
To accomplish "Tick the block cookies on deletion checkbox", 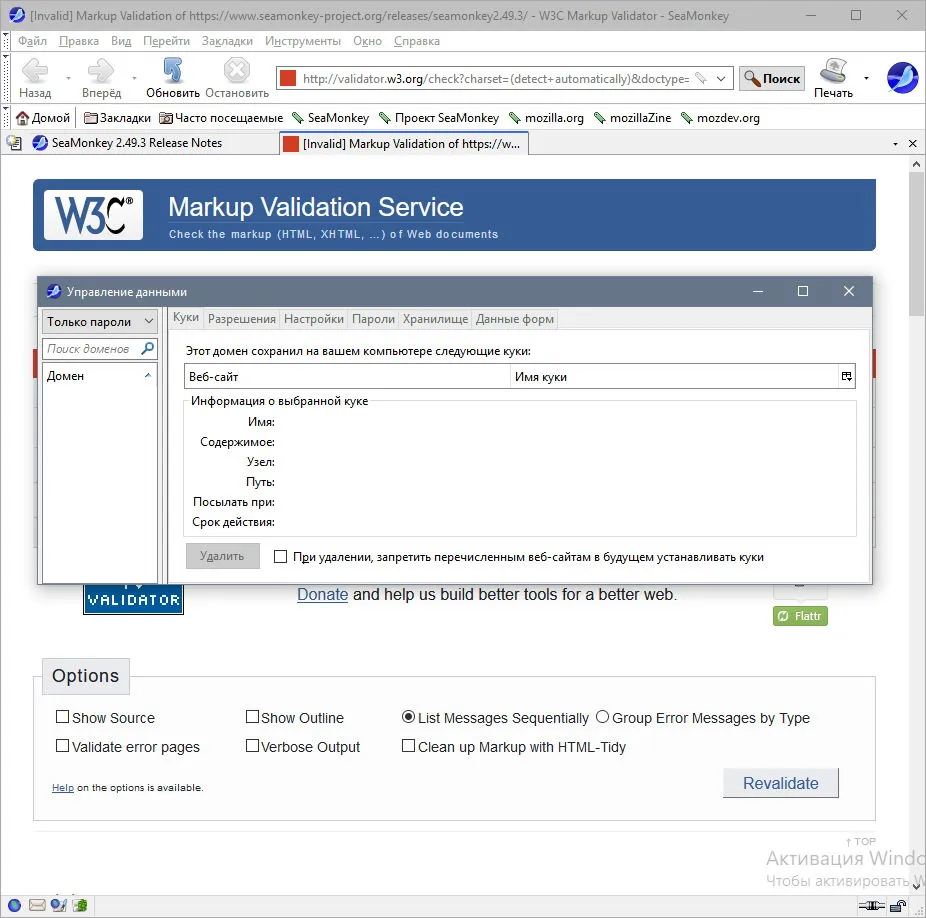I will (x=281, y=556).
